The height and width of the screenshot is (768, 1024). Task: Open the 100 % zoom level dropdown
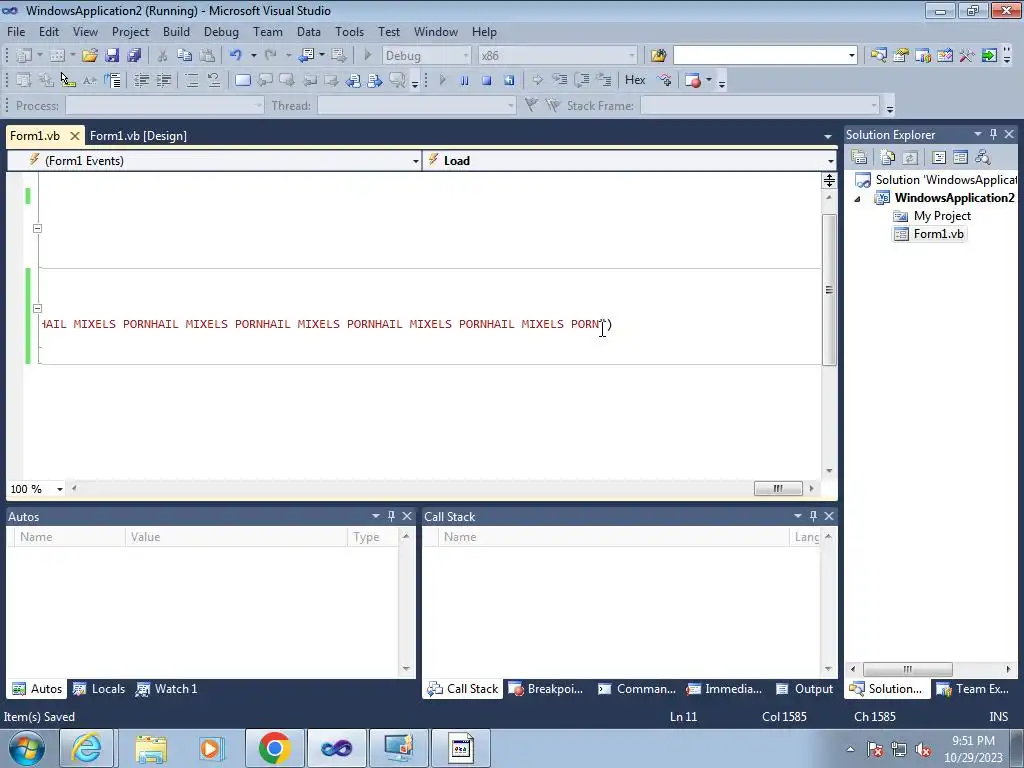point(59,489)
